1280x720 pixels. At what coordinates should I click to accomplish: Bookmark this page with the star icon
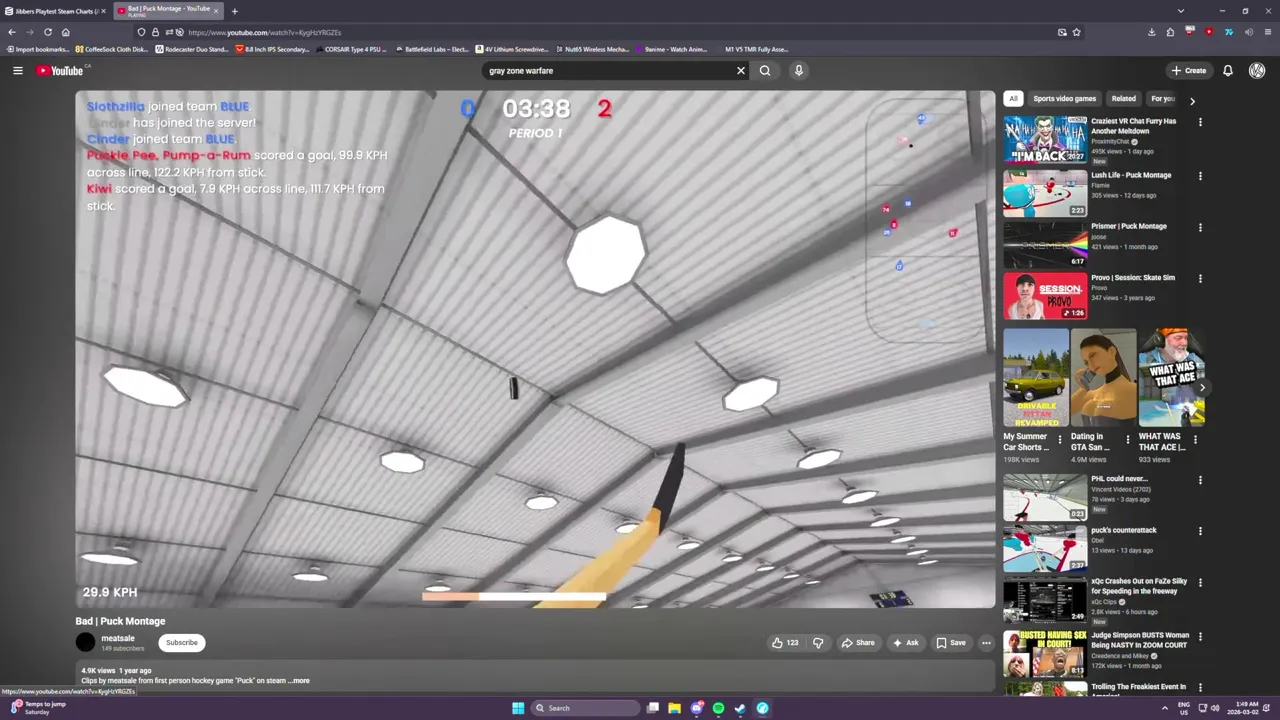(x=1076, y=32)
